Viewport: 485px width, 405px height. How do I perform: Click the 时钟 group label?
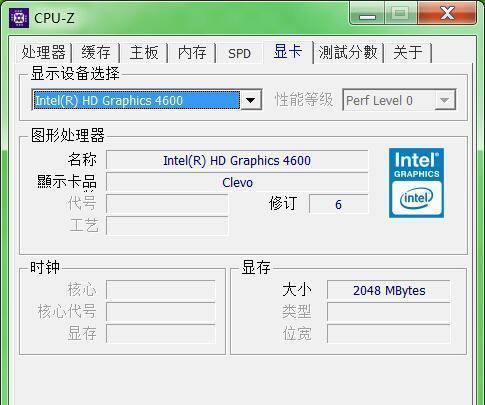pos(45,267)
